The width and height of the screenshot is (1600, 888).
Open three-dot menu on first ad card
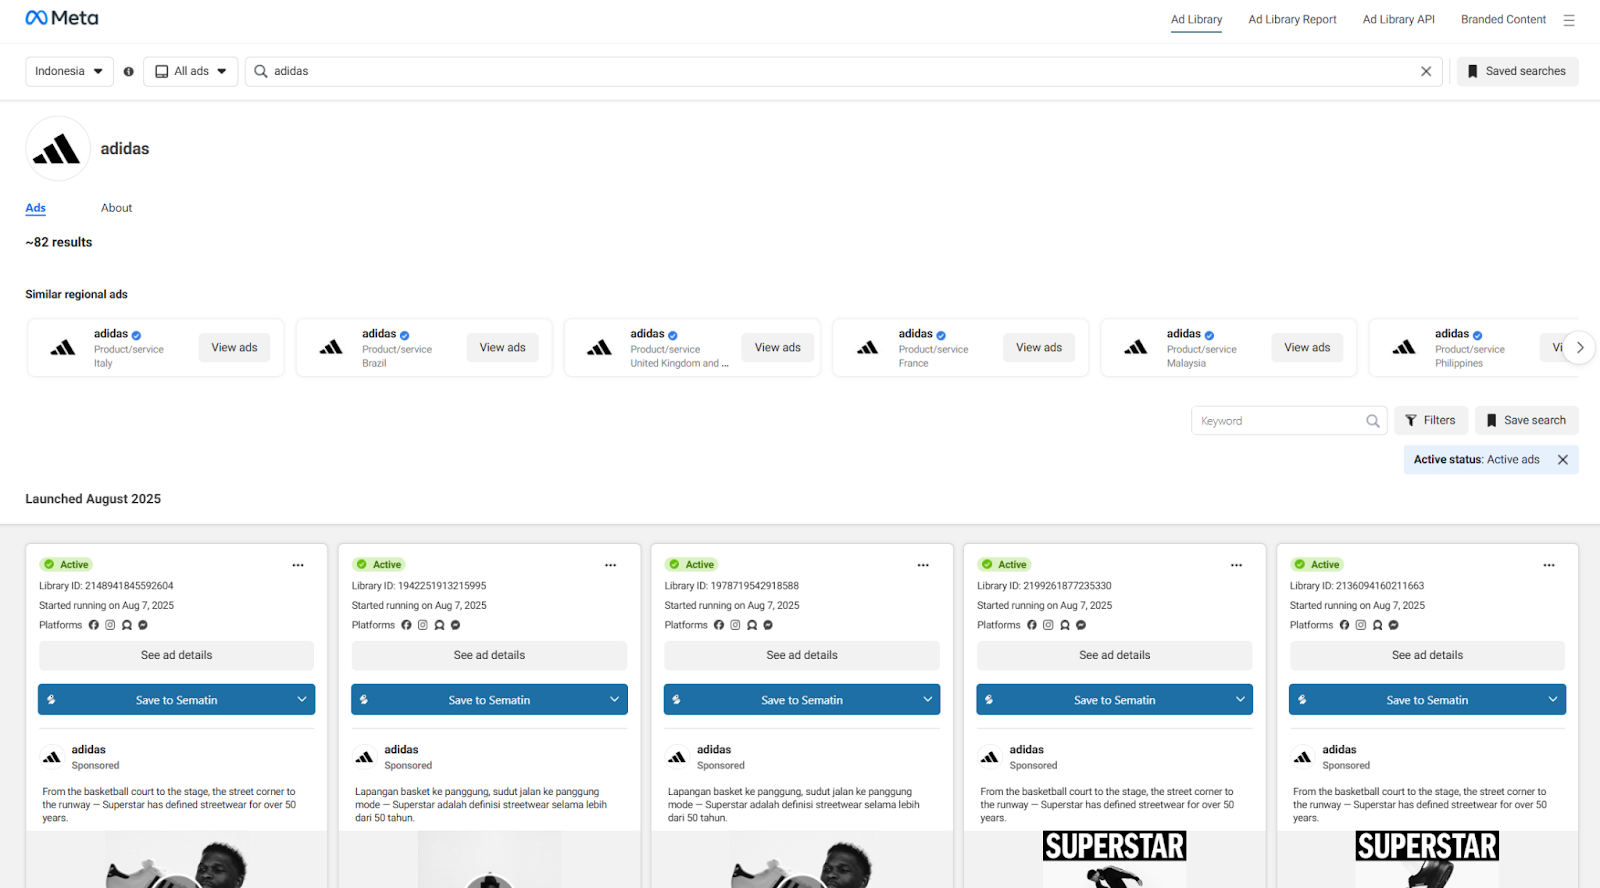pos(298,565)
